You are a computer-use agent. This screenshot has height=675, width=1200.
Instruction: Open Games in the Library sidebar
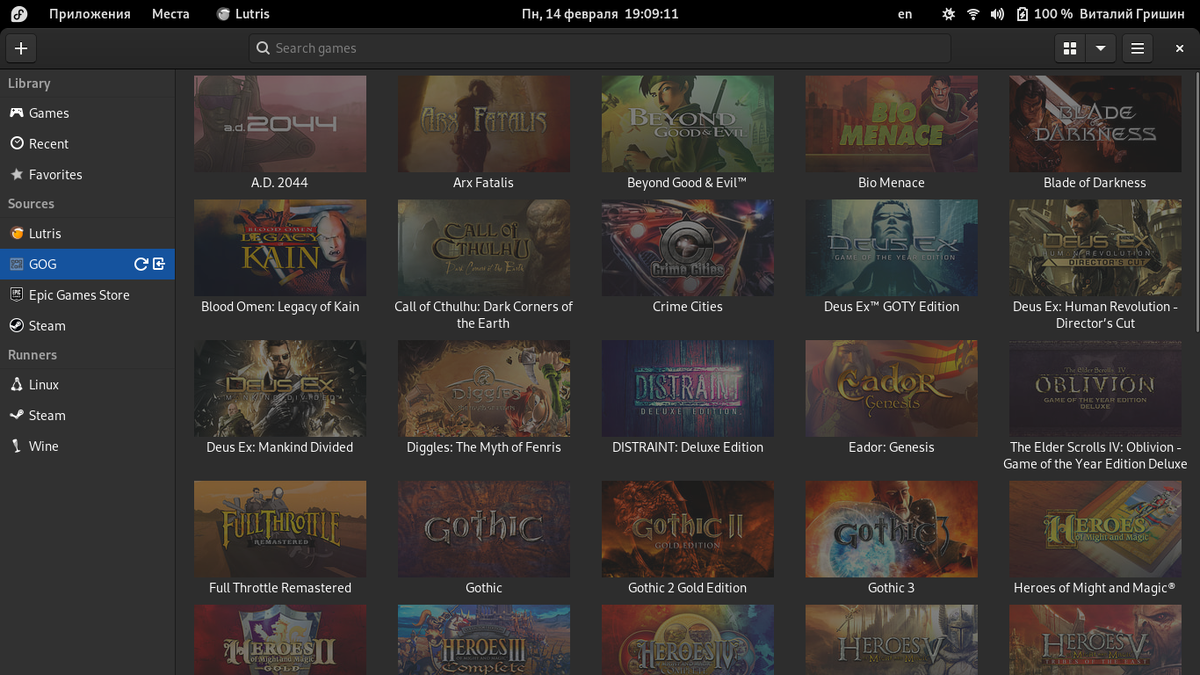click(87, 113)
